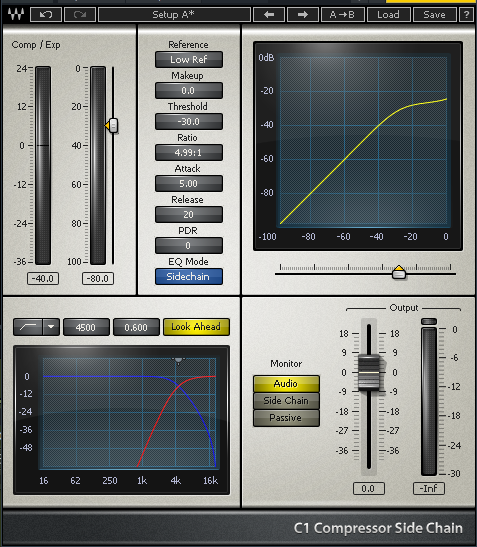Click the Ratio 4.99:1 value field
477x547 pixels.
coord(189,152)
